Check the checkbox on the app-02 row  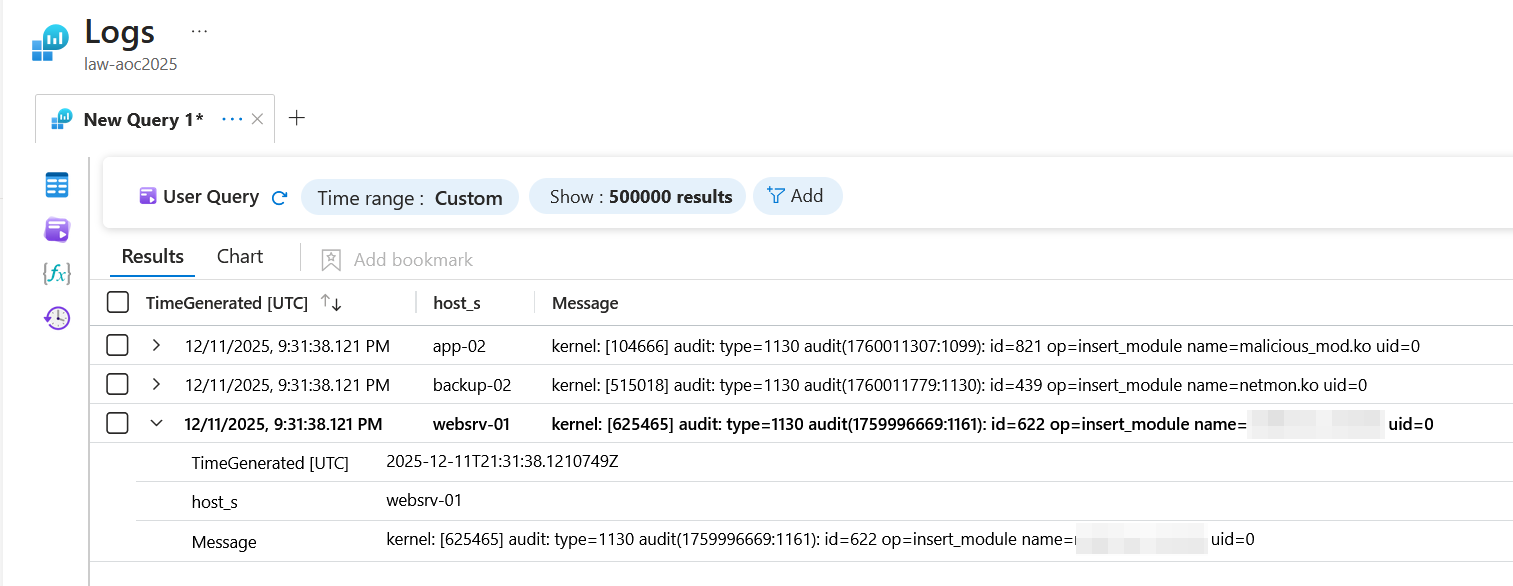click(117, 343)
